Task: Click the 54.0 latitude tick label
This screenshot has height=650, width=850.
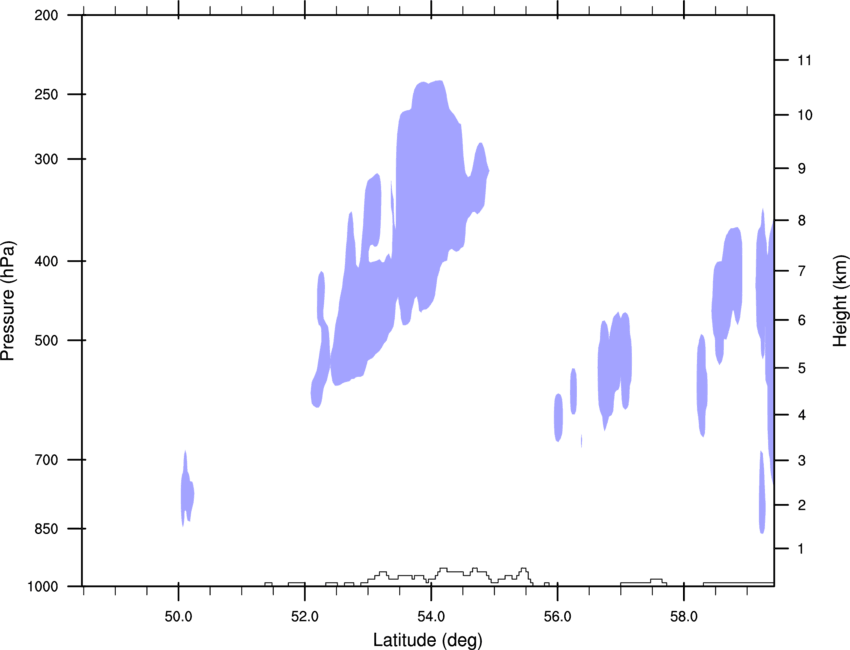Action: [x=432, y=617]
